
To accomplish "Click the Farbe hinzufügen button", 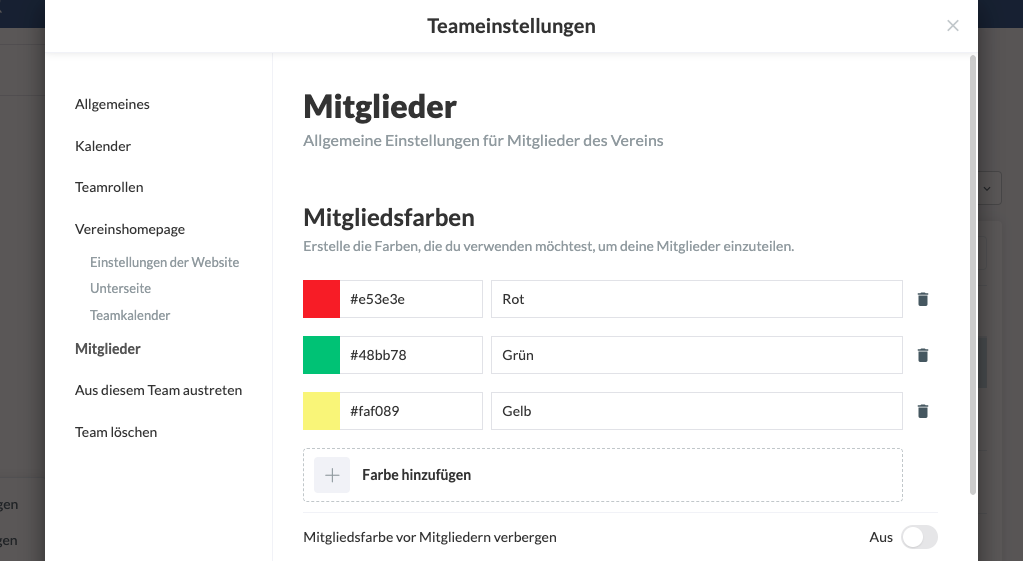I will click(416, 475).
